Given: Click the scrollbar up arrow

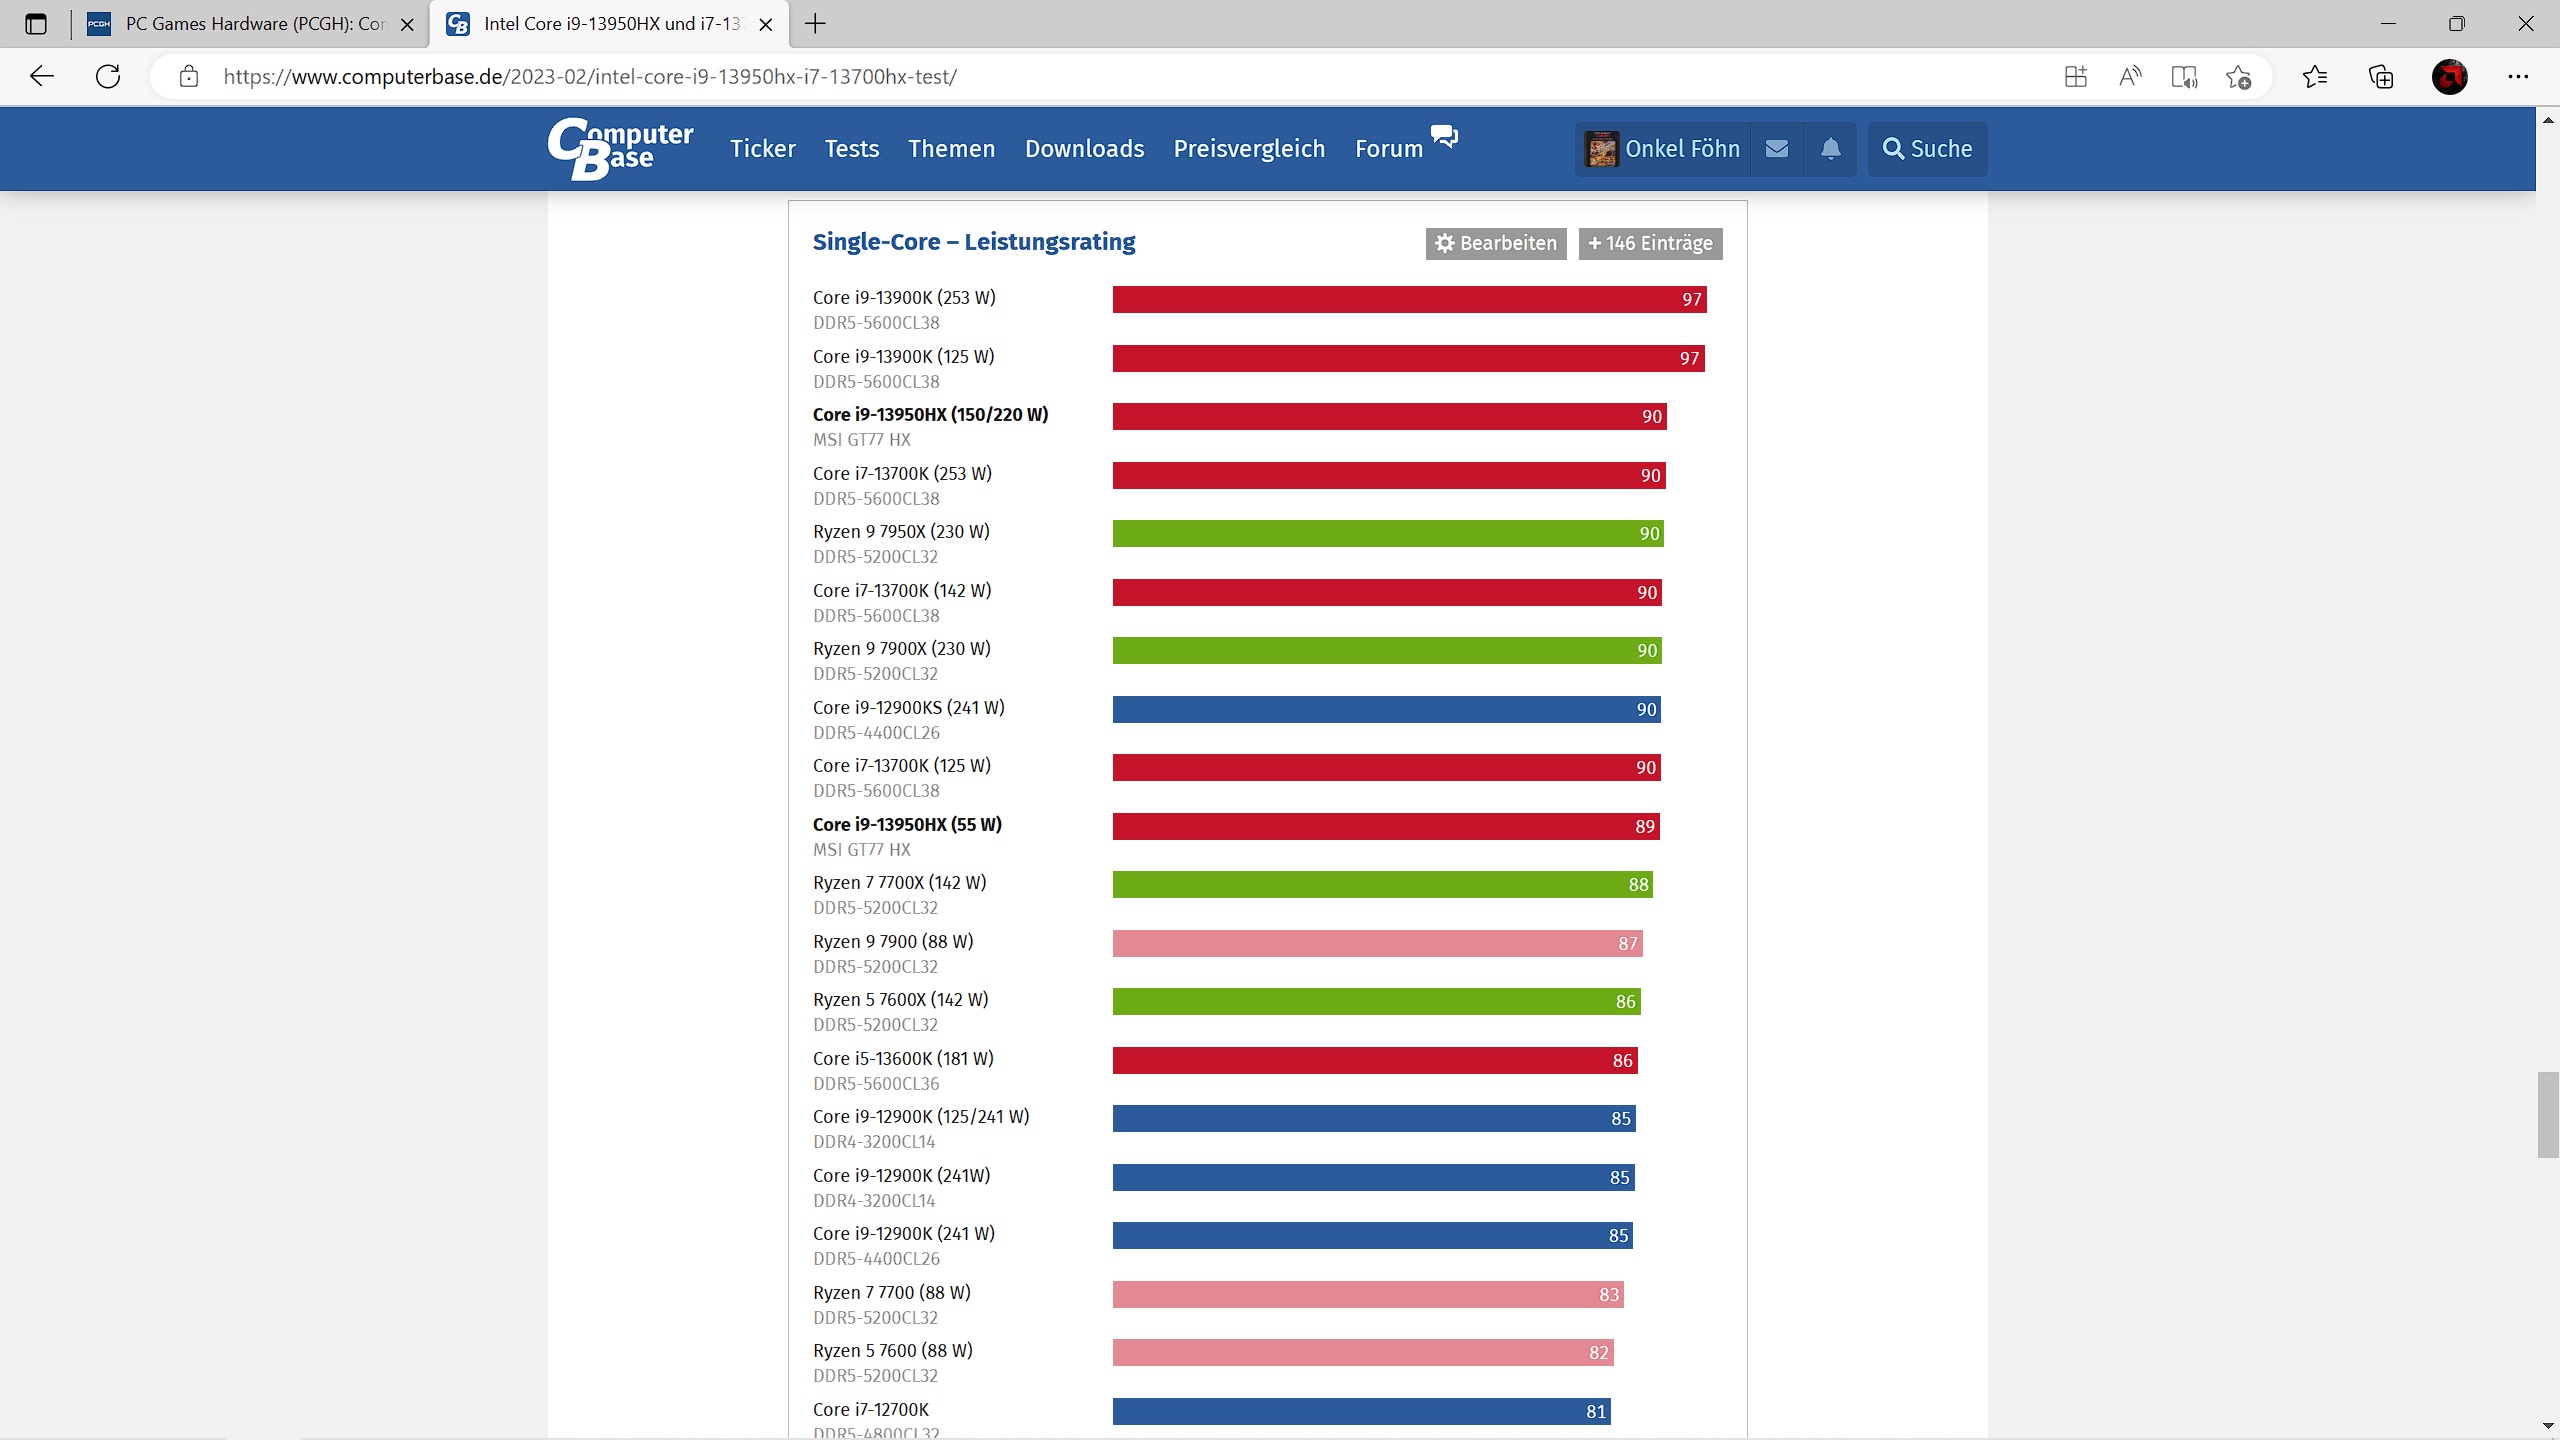Looking at the screenshot, I should tap(2547, 119).
